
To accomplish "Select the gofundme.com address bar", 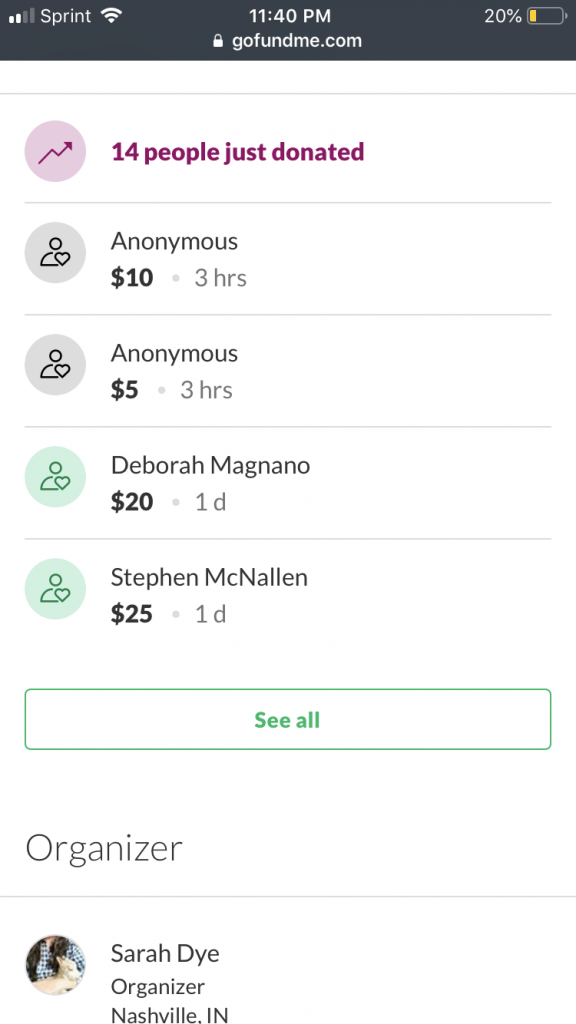I will tap(288, 40).
